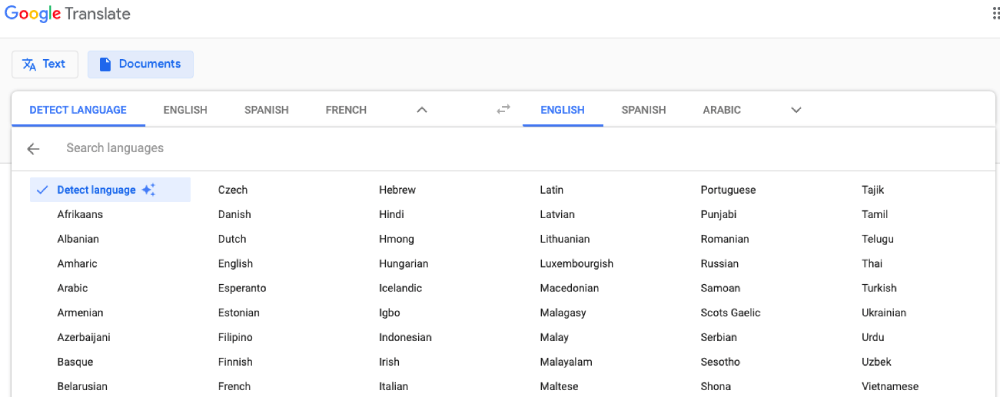
Task: Expand the target language list chevron
Action: point(796,110)
